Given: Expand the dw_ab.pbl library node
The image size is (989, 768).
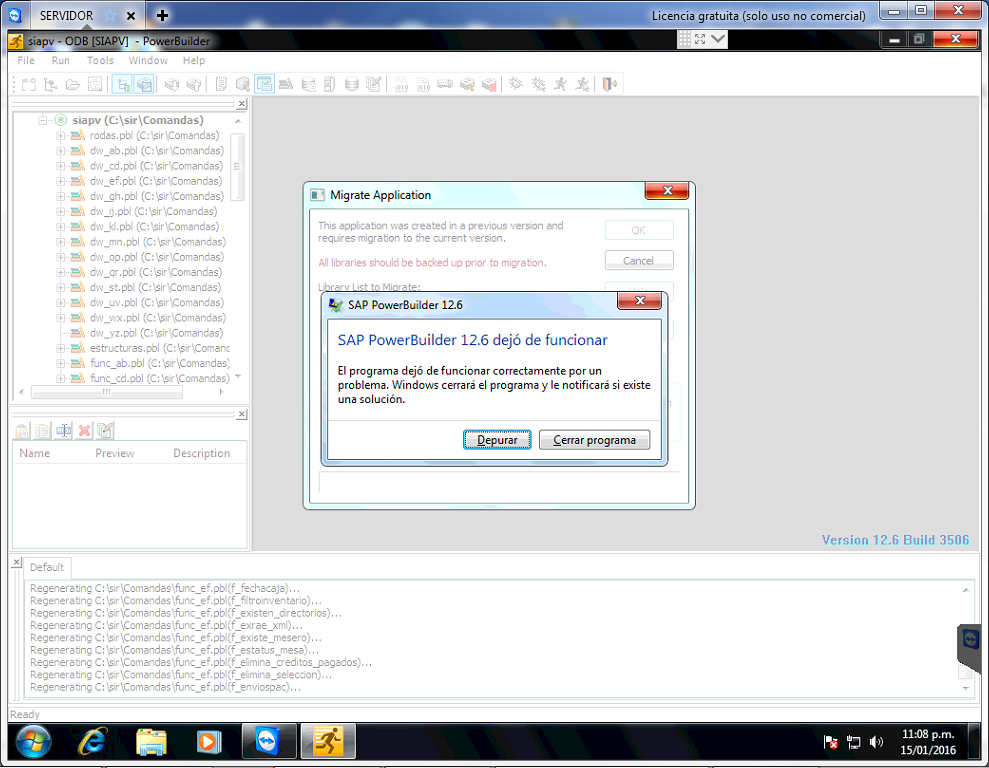Looking at the screenshot, I should click(61, 151).
